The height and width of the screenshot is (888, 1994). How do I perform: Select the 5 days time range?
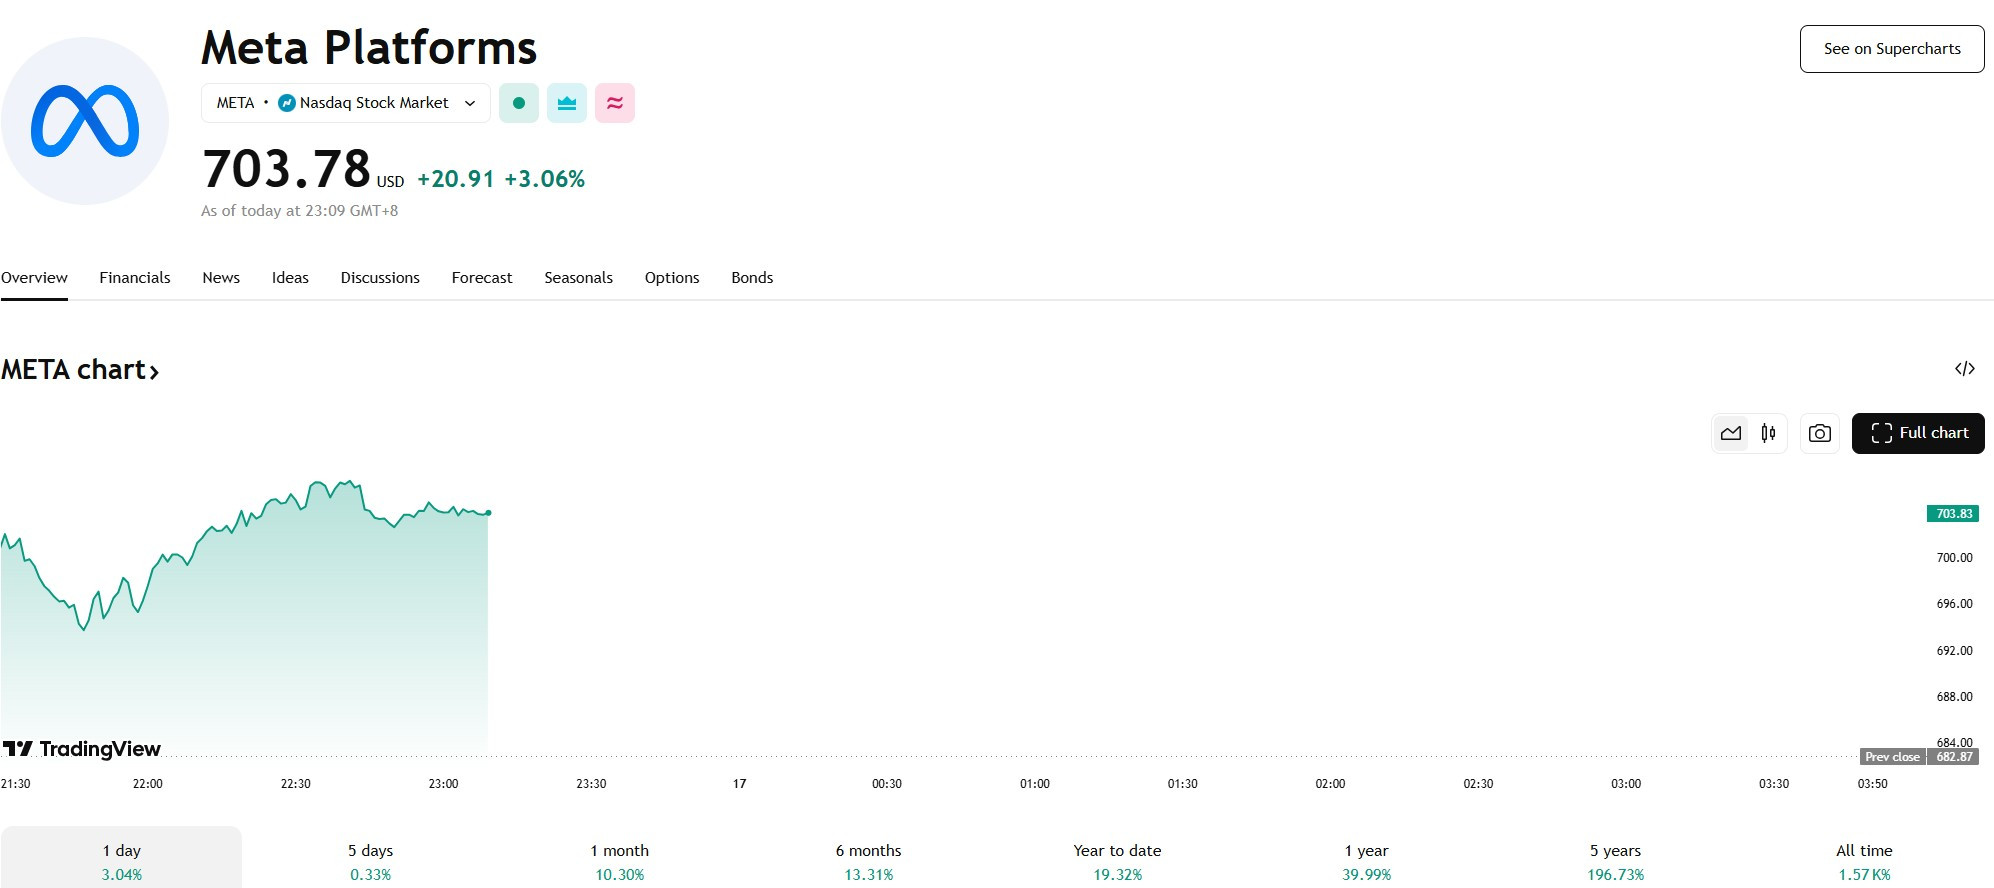(370, 860)
